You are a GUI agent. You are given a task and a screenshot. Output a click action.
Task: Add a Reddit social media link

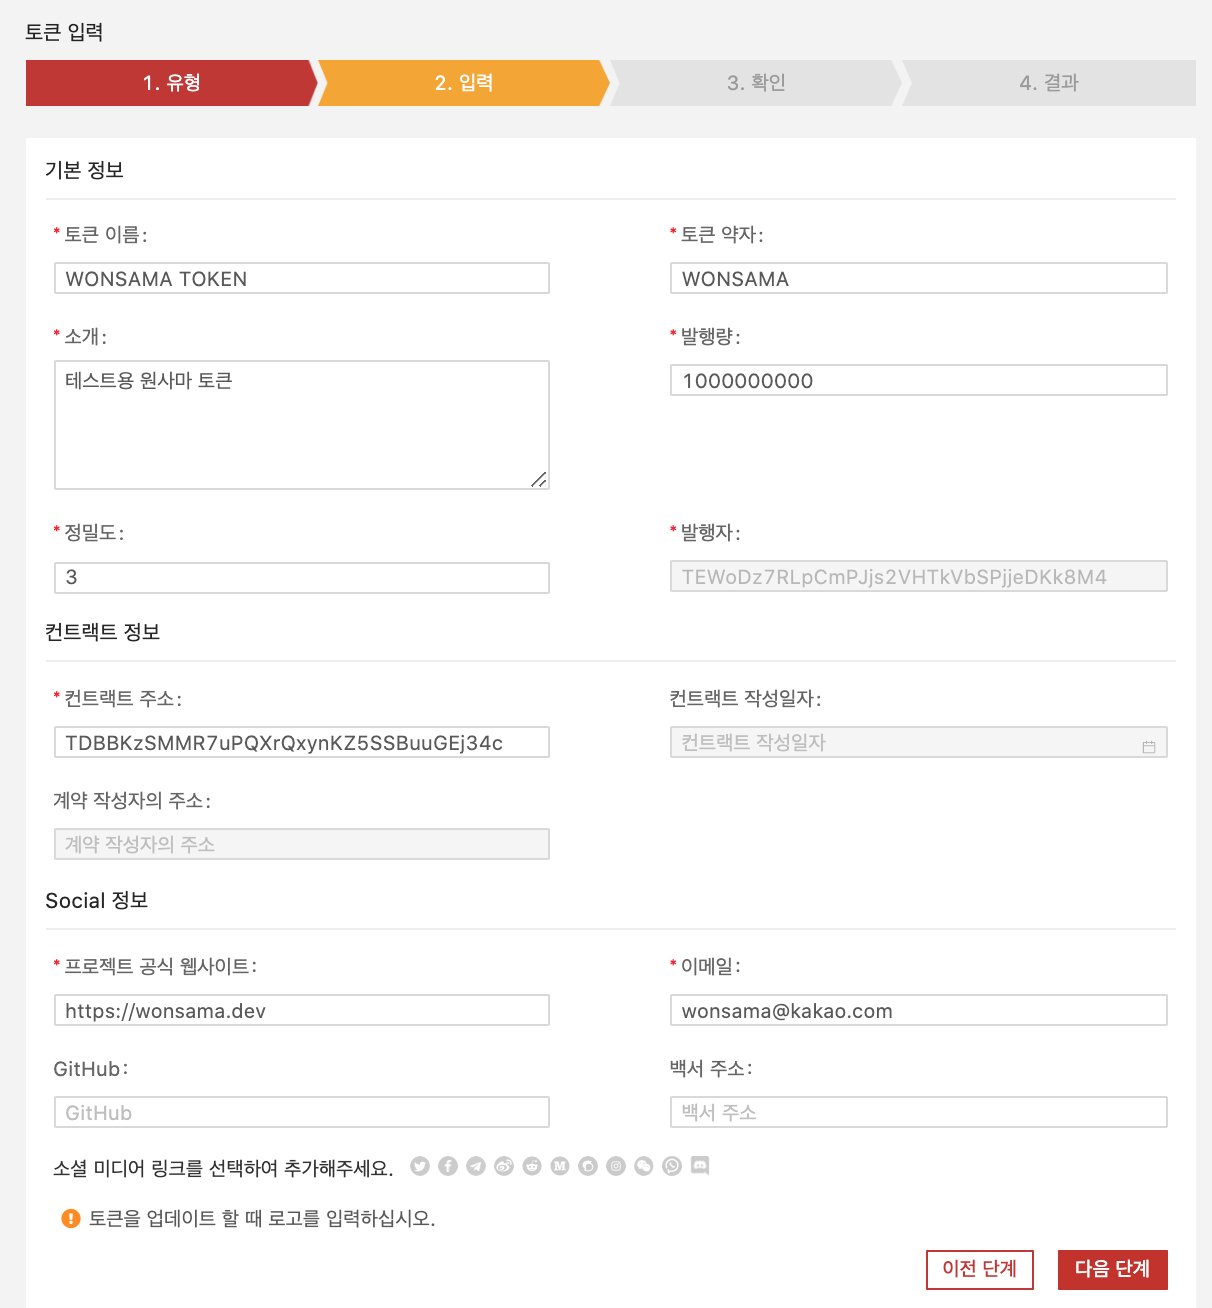pyautogui.click(x=532, y=1166)
